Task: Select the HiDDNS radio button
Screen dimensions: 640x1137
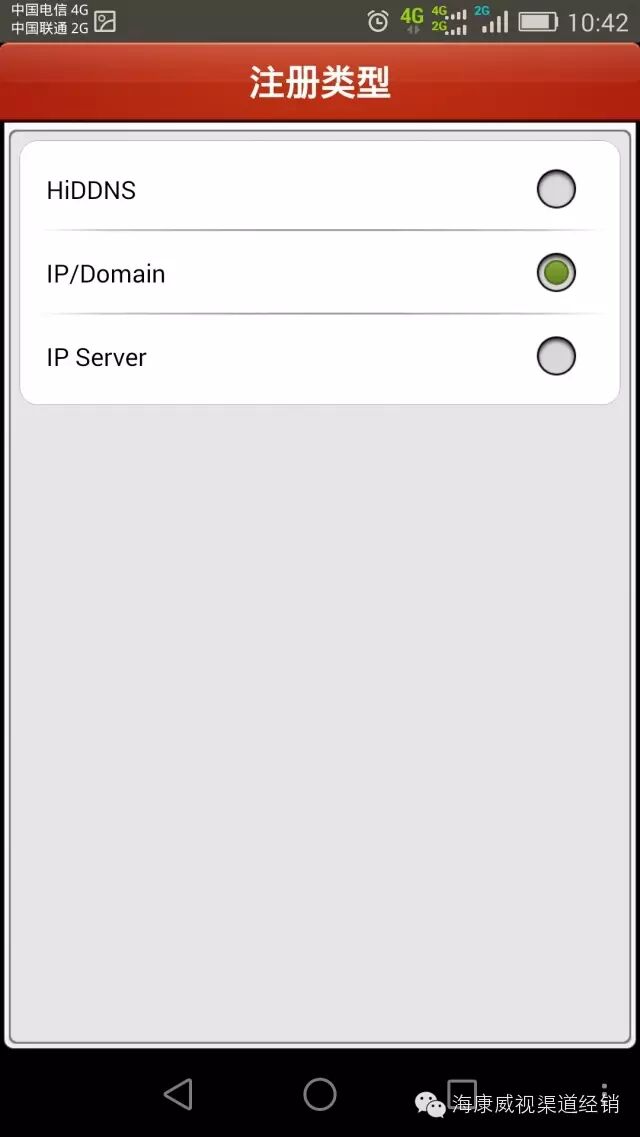Action: [x=556, y=189]
